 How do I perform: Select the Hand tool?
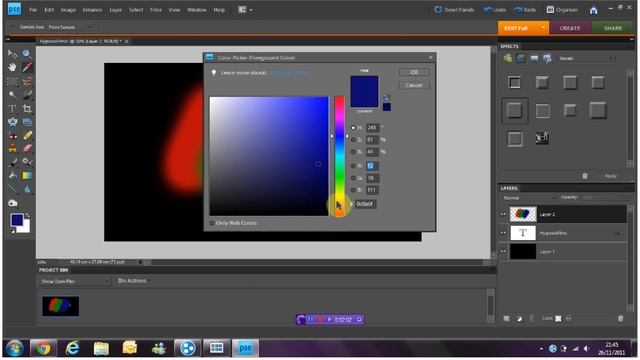[x=12, y=67]
